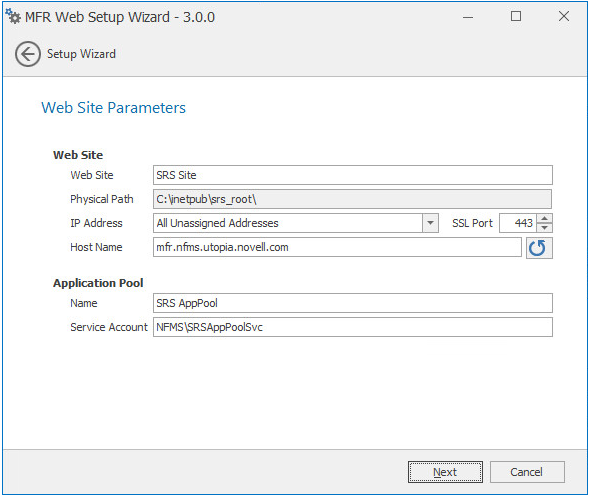This screenshot has width=590, height=497.
Task: Focus the Application Pool Name field
Action: (353, 303)
